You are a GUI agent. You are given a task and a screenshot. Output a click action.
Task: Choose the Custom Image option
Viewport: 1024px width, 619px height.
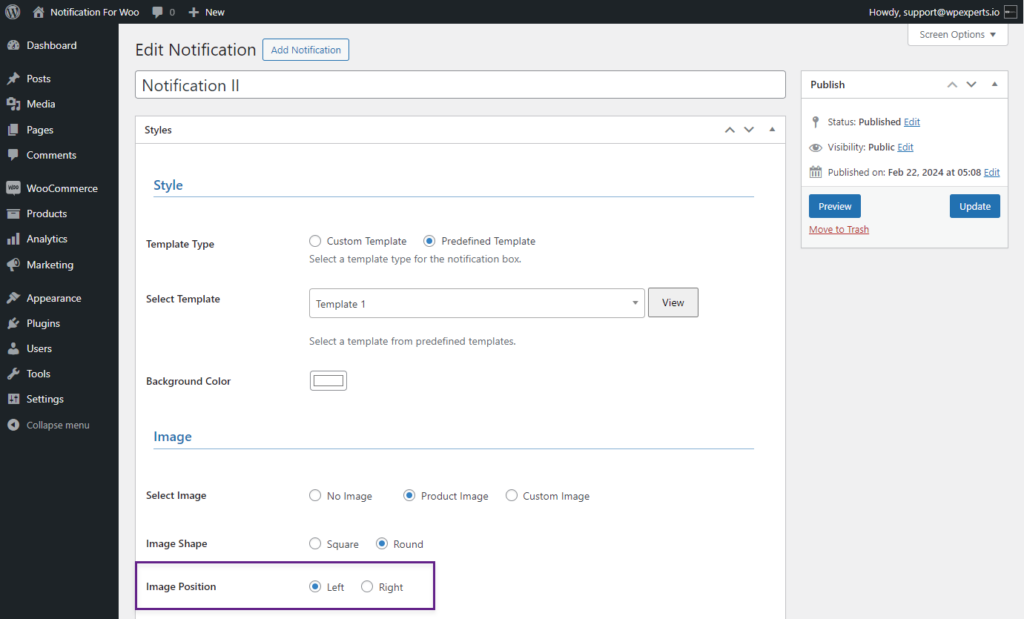(511, 496)
